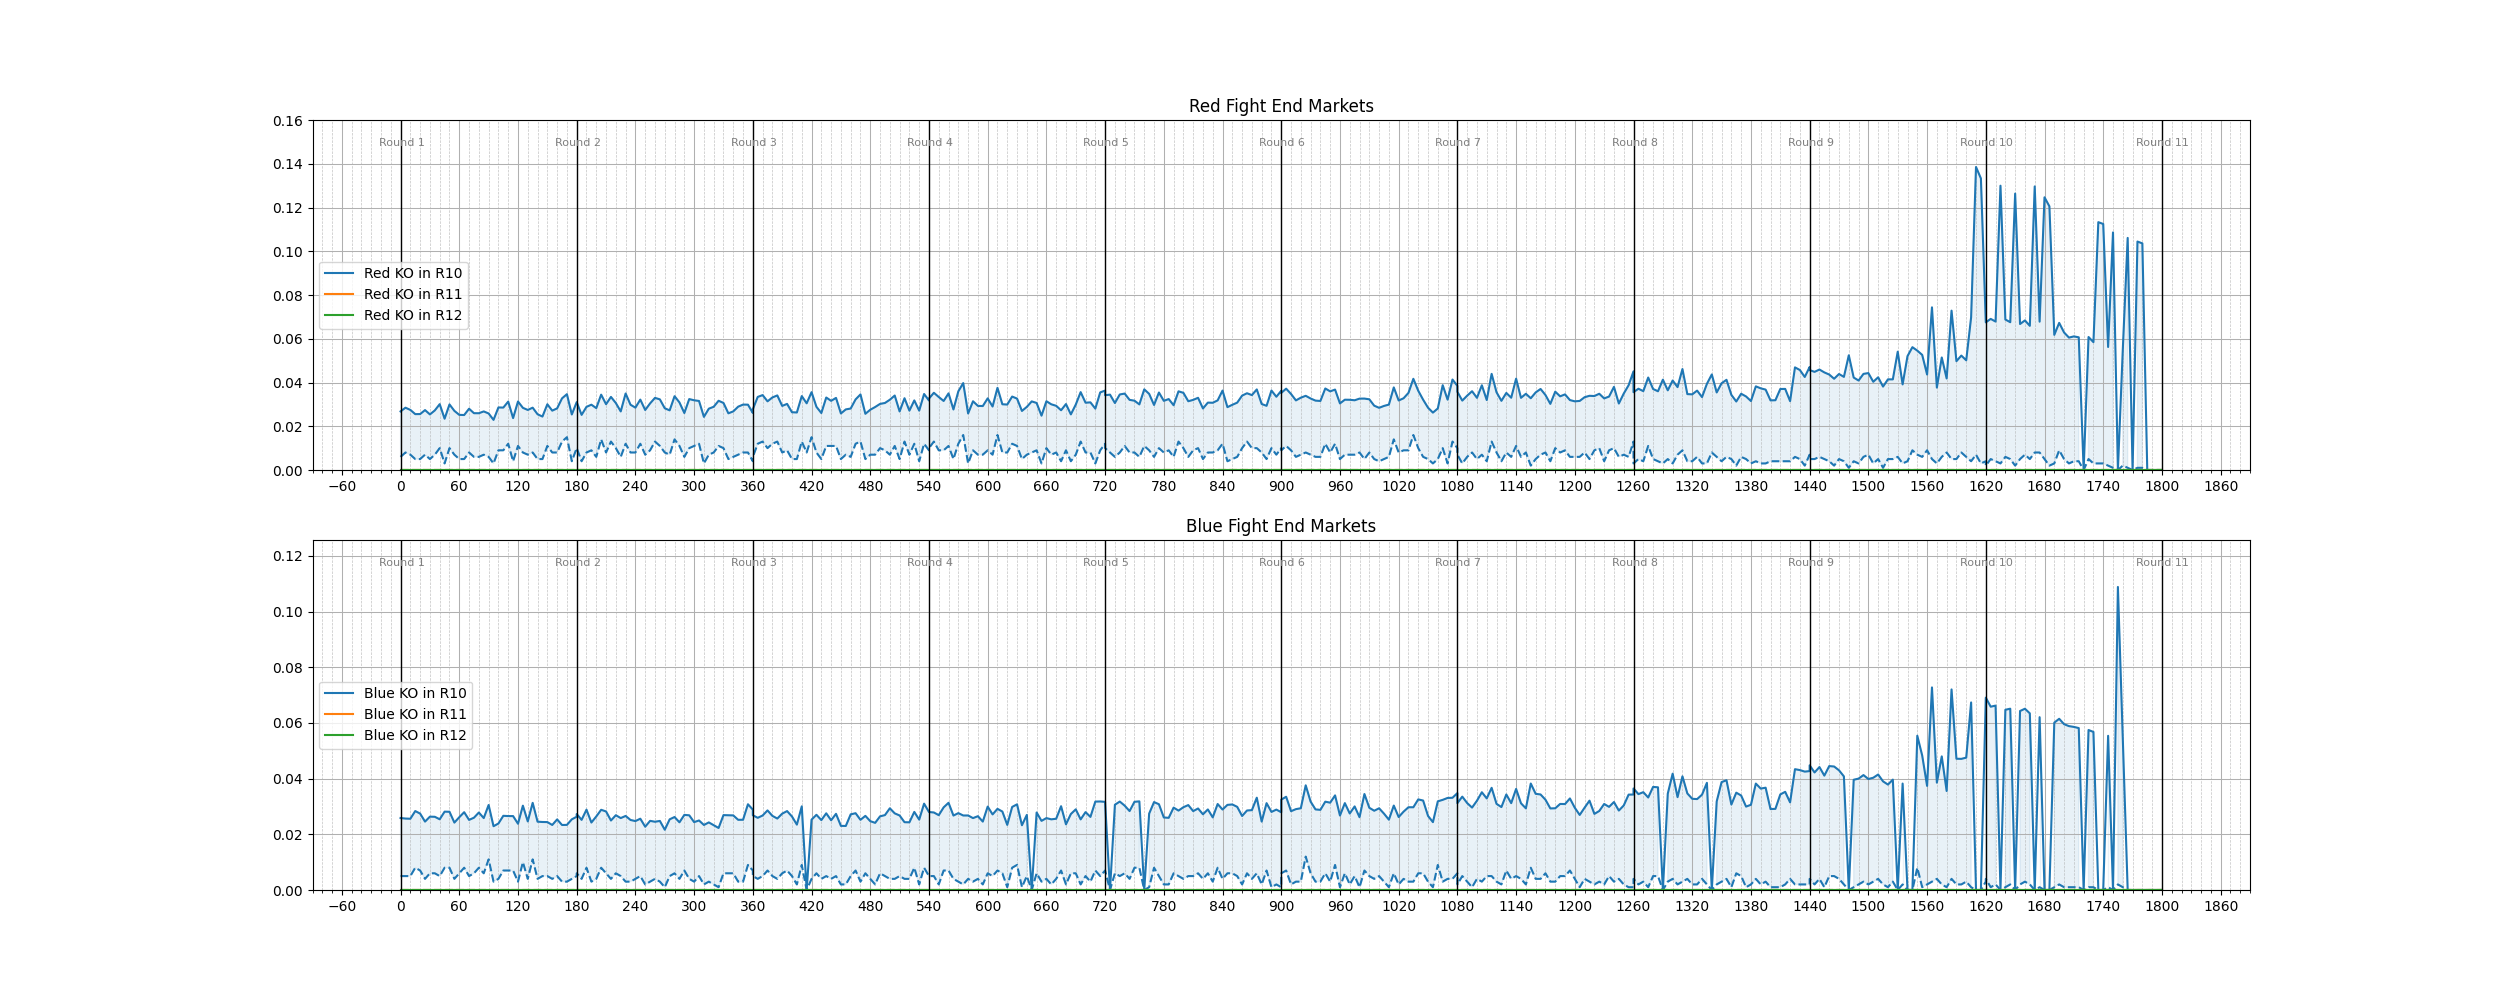Image resolution: width=2500 pixels, height=1000 pixels.
Task: Click the 'Blue Fight End Markets' chart title
Action: click(1280, 526)
